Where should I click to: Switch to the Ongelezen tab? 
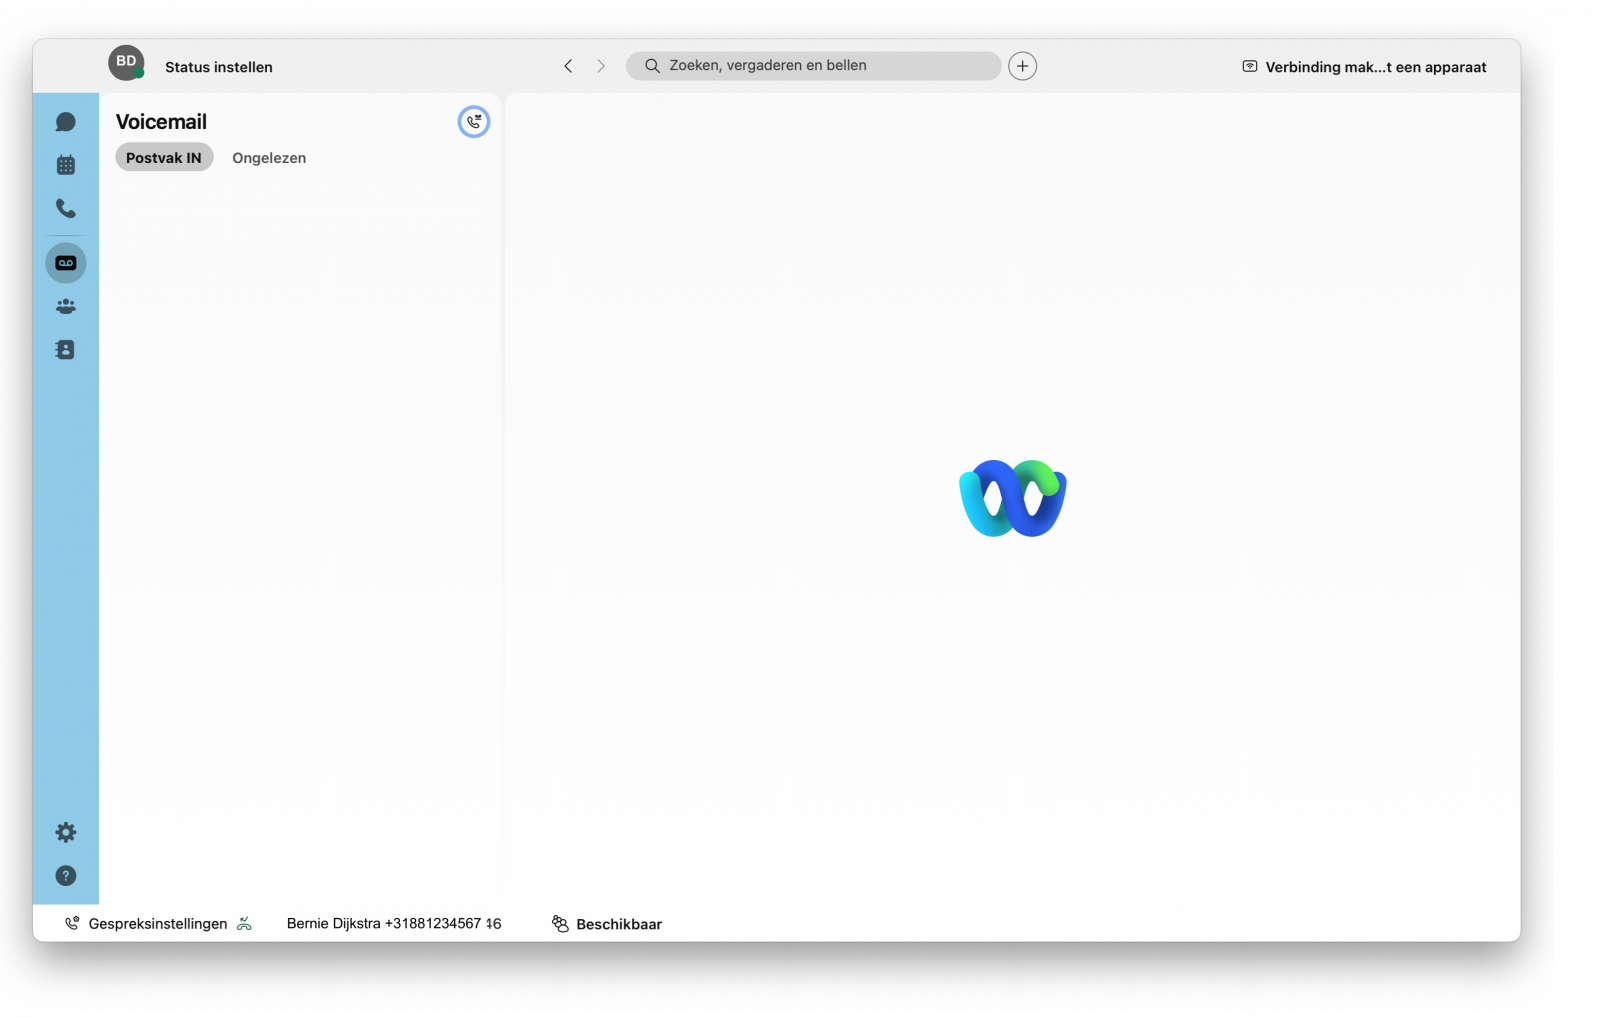pyautogui.click(x=269, y=158)
